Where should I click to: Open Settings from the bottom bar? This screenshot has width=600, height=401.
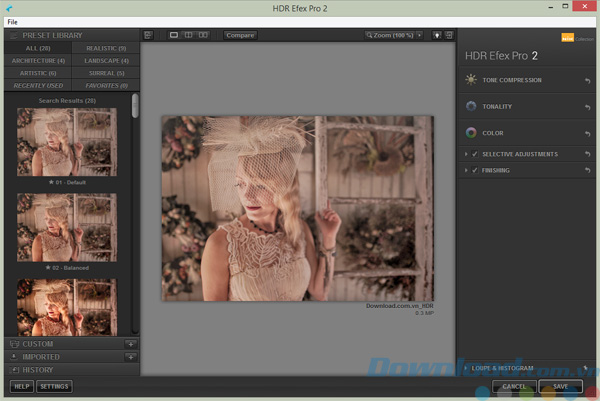click(54, 386)
